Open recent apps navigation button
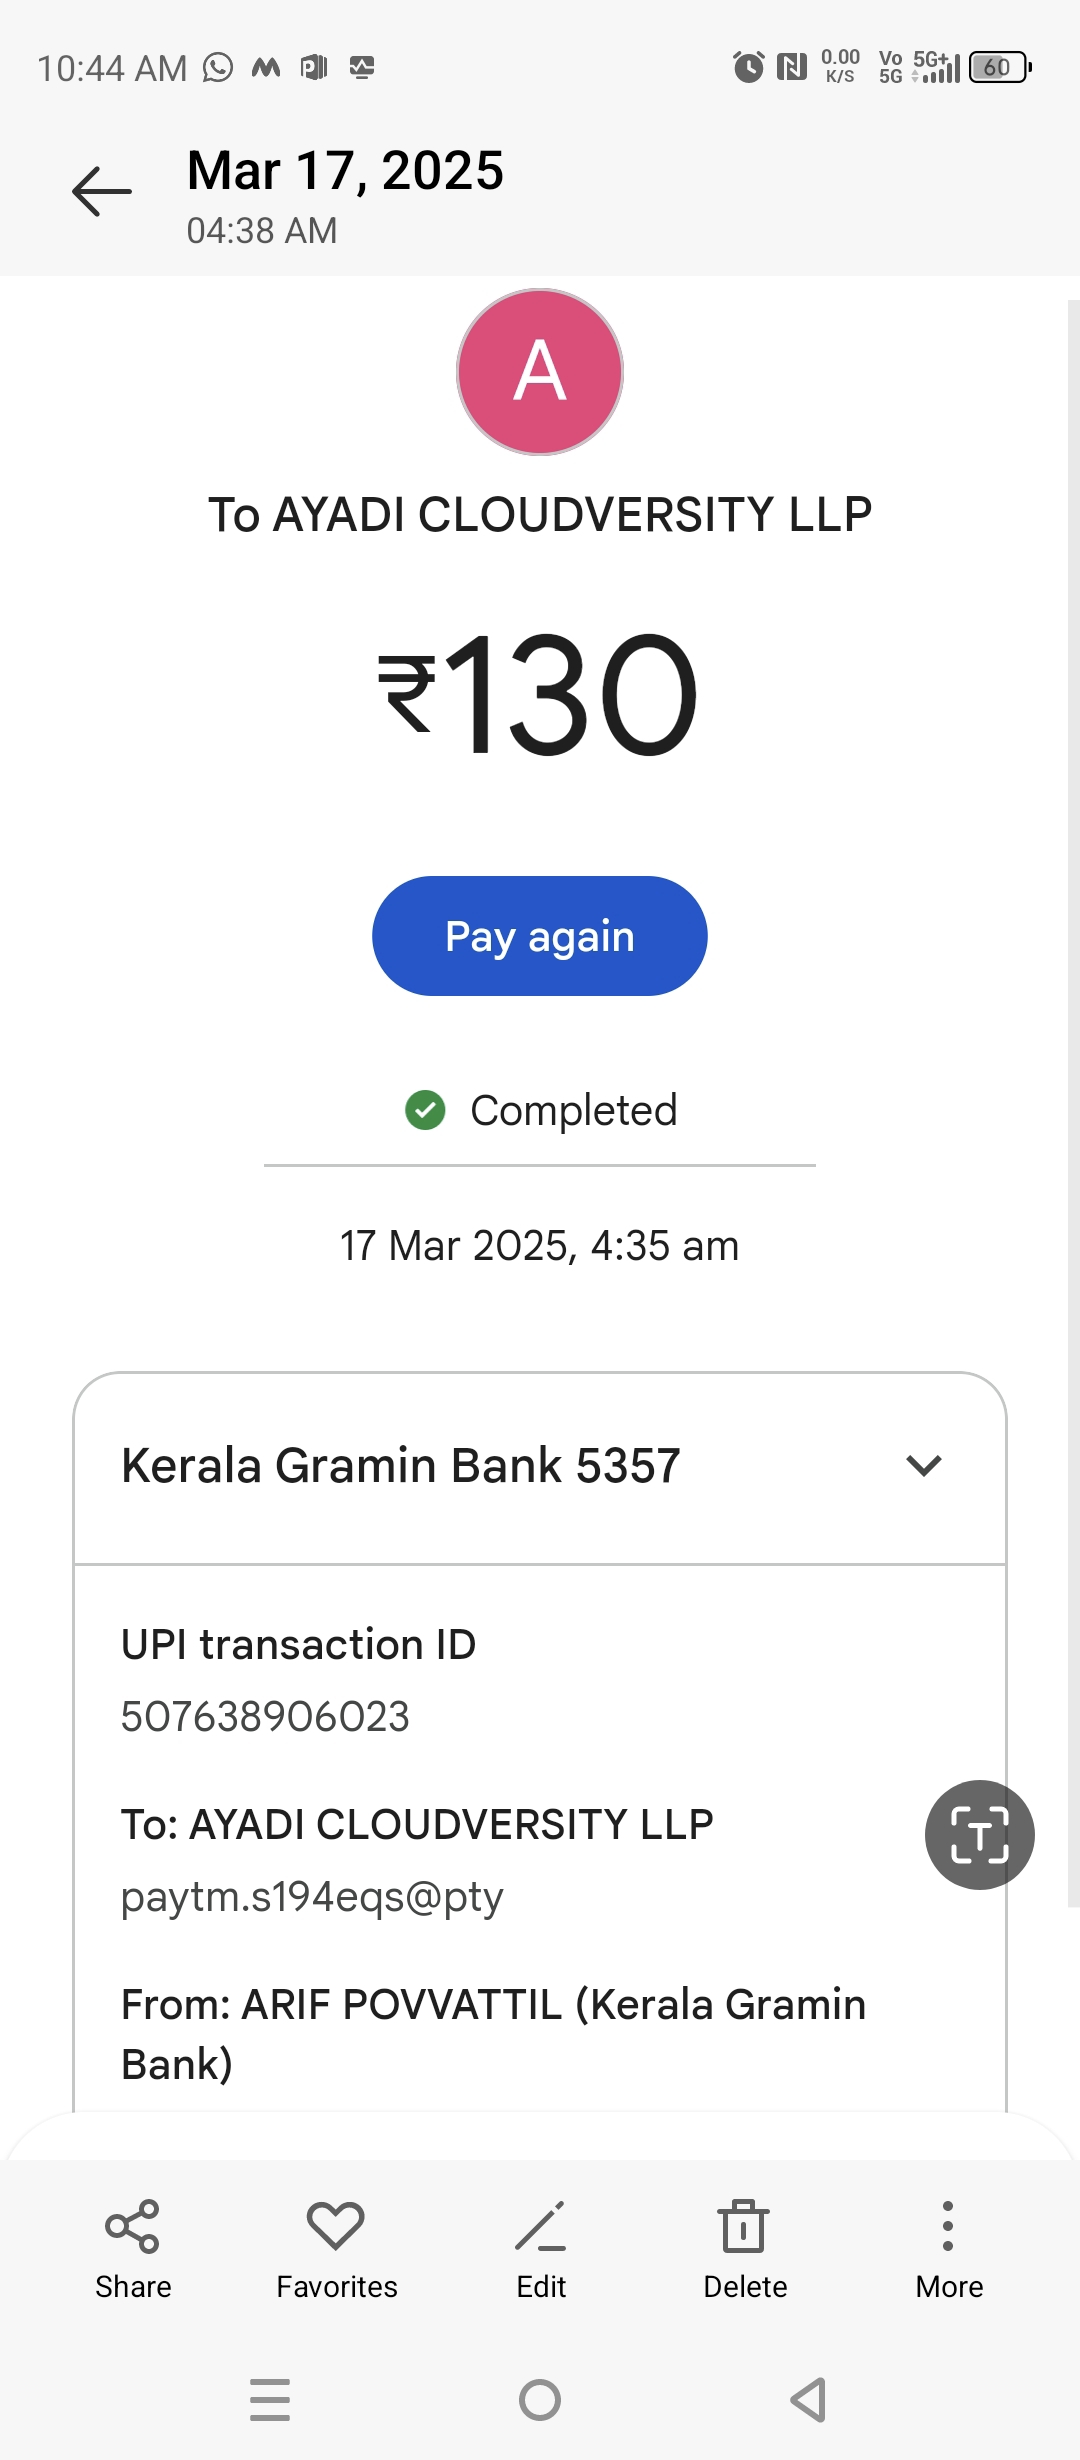 click(x=270, y=2400)
